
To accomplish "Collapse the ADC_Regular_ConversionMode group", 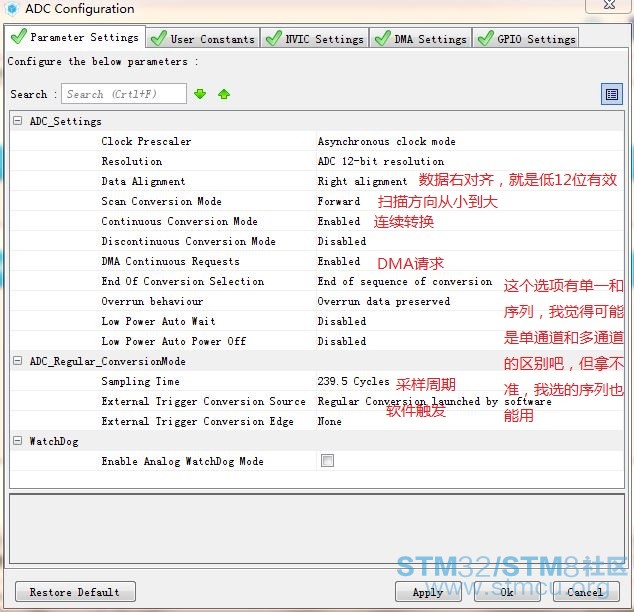I will coord(17,361).
